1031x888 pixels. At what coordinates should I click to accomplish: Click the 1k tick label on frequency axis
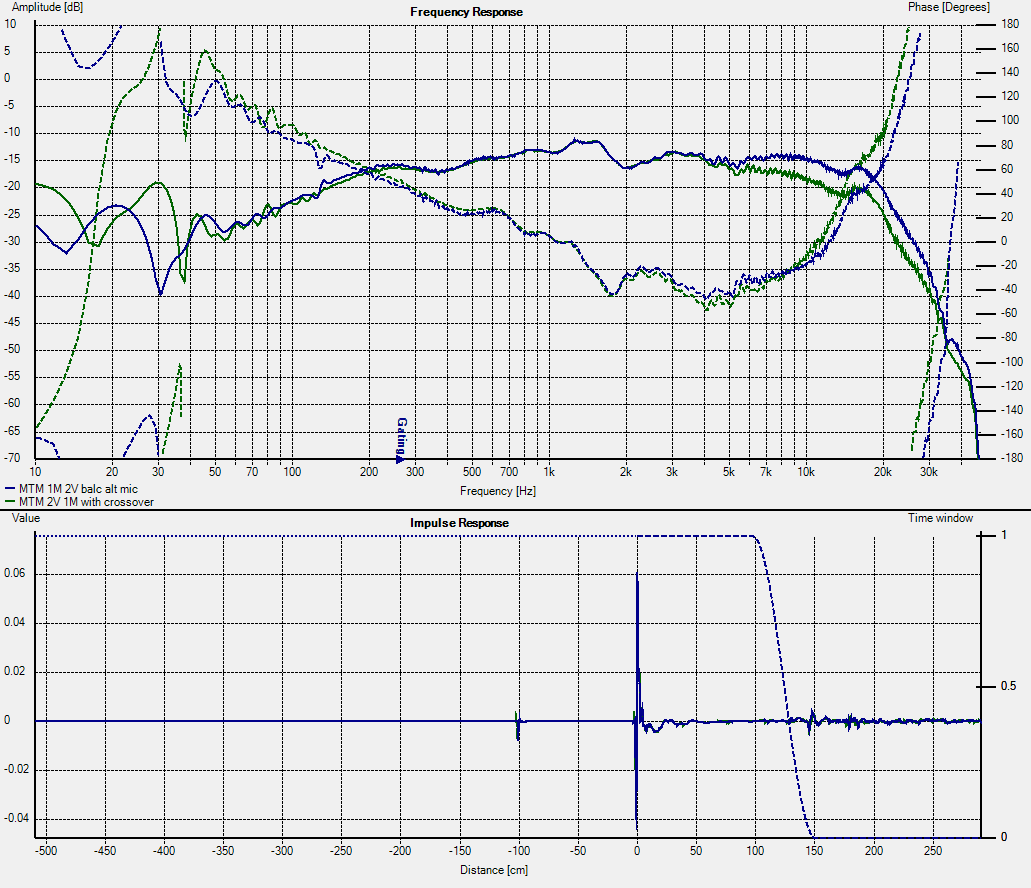pos(549,472)
